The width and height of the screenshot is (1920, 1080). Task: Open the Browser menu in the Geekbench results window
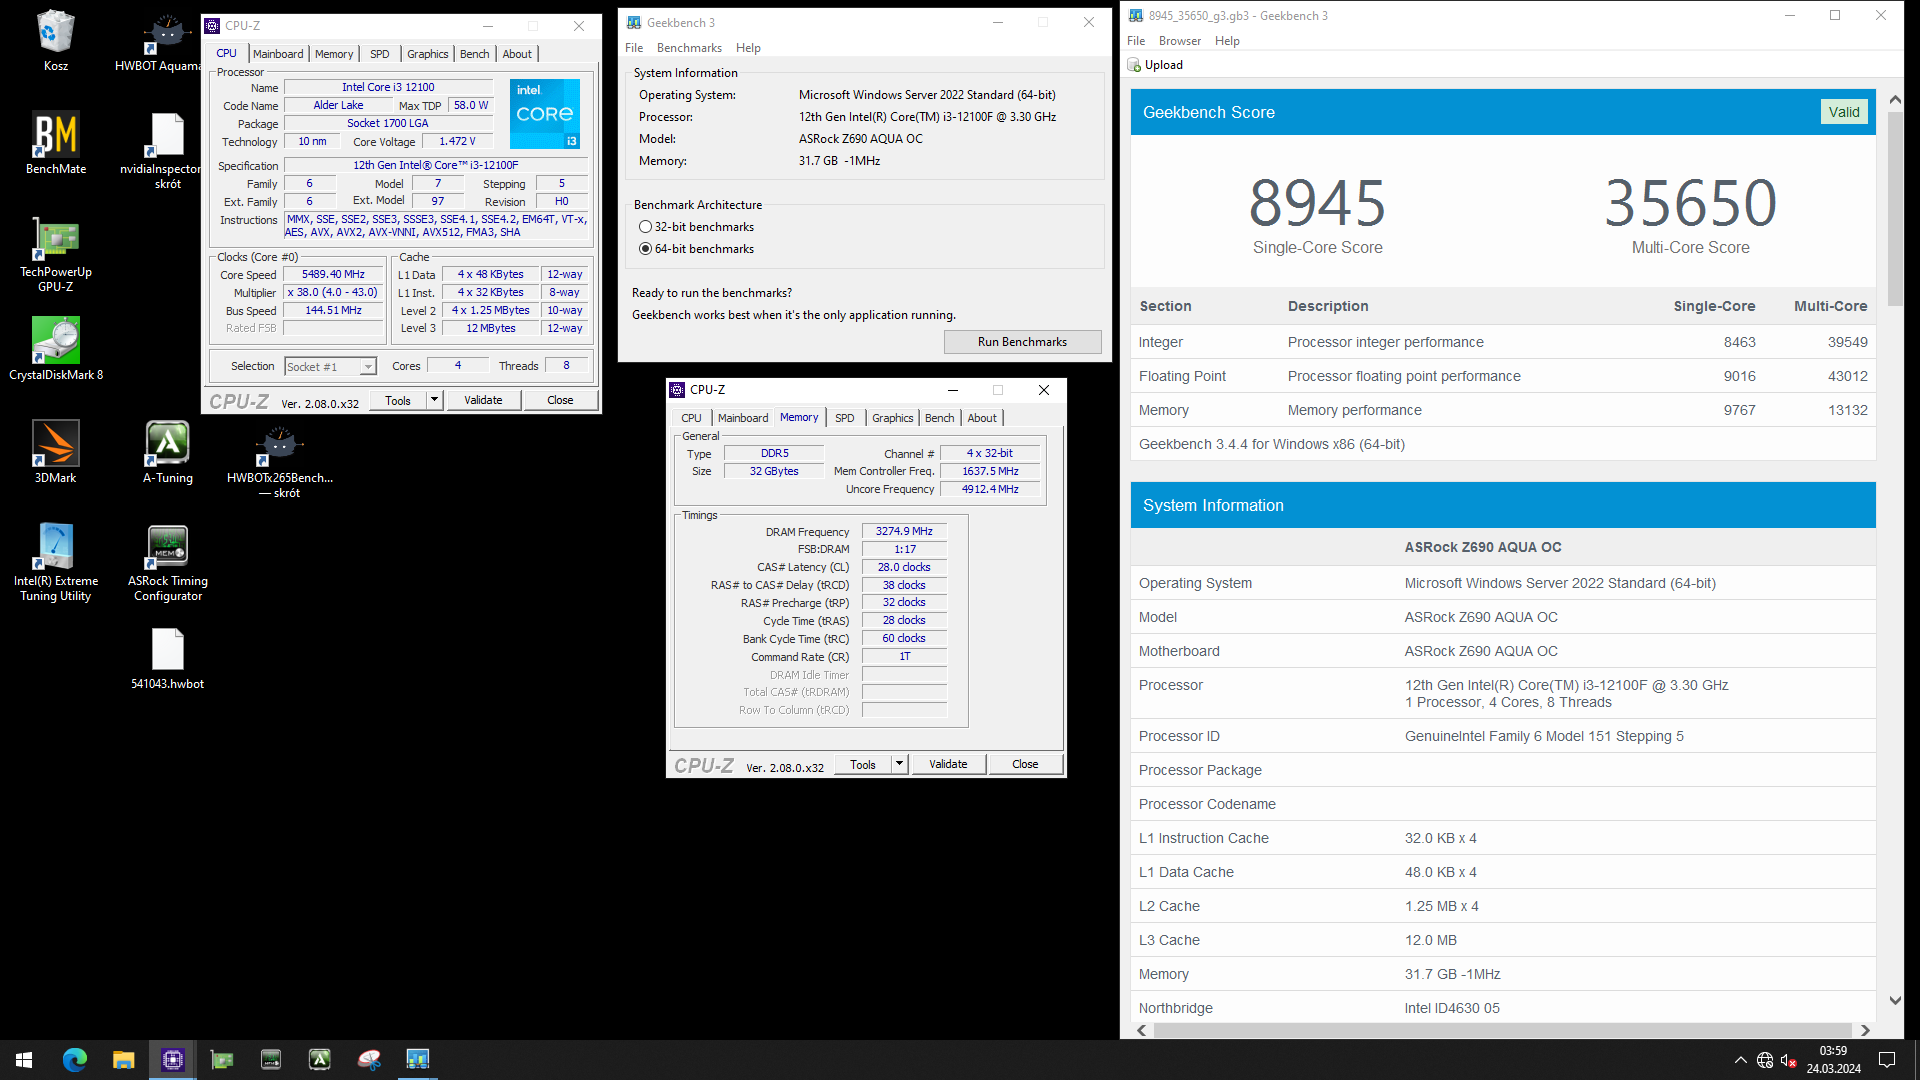point(1180,41)
